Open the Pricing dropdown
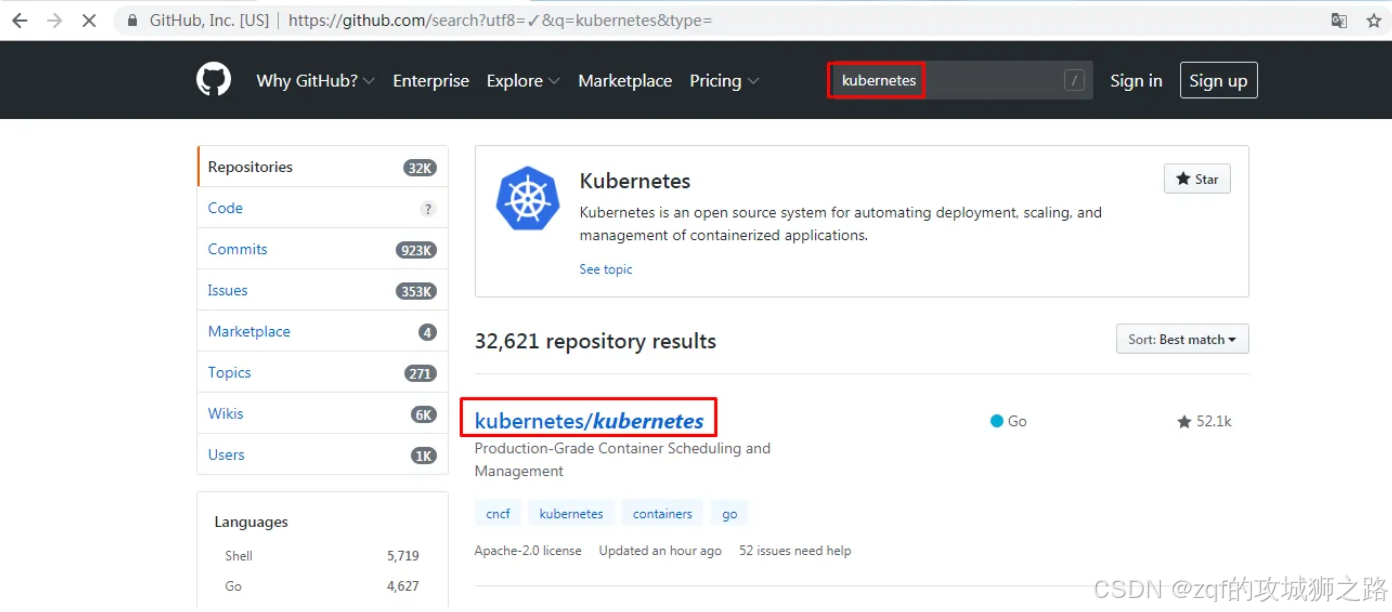 724,81
